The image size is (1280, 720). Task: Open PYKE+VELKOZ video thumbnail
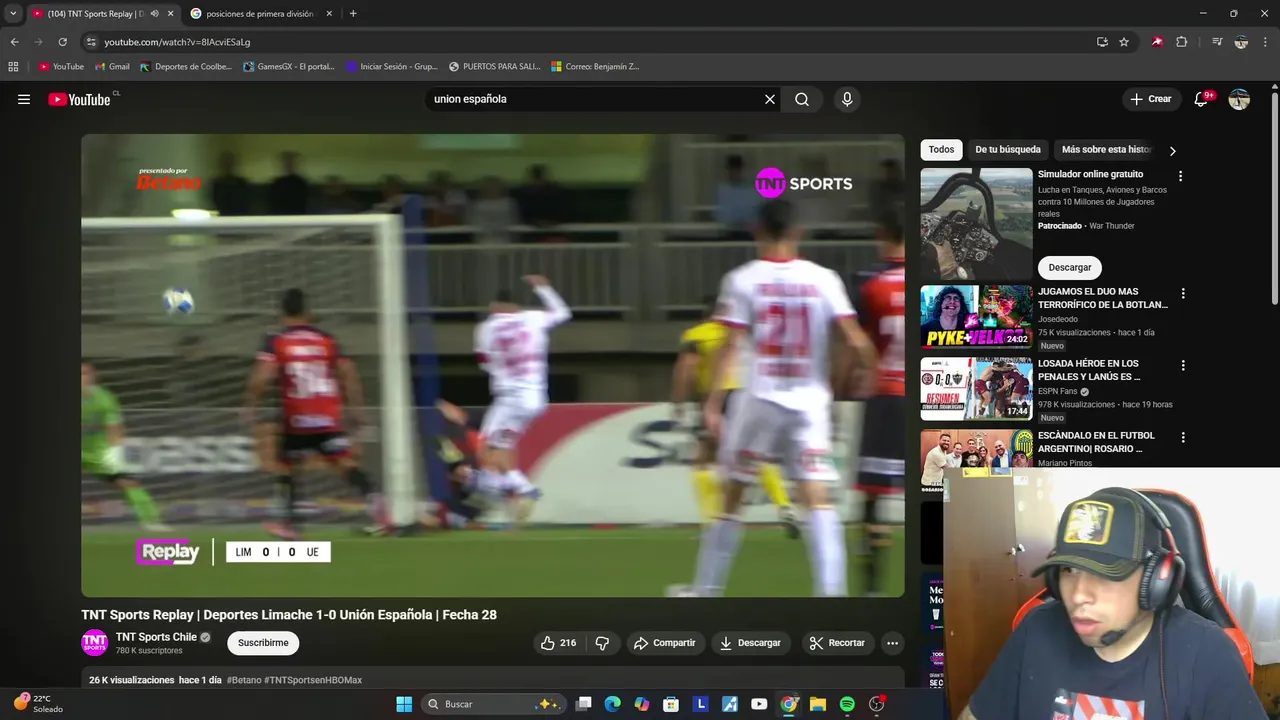coord(976,317)
